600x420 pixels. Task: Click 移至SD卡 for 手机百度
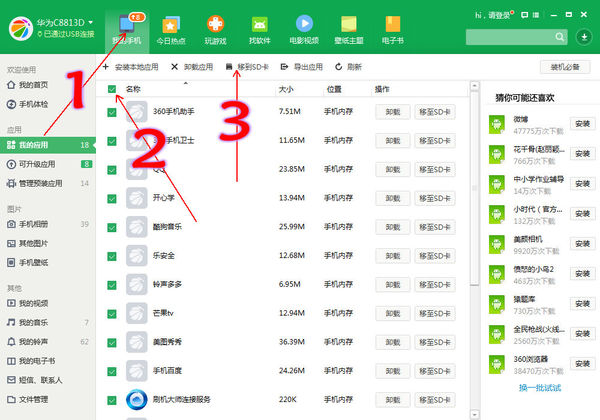coord(435,371)
